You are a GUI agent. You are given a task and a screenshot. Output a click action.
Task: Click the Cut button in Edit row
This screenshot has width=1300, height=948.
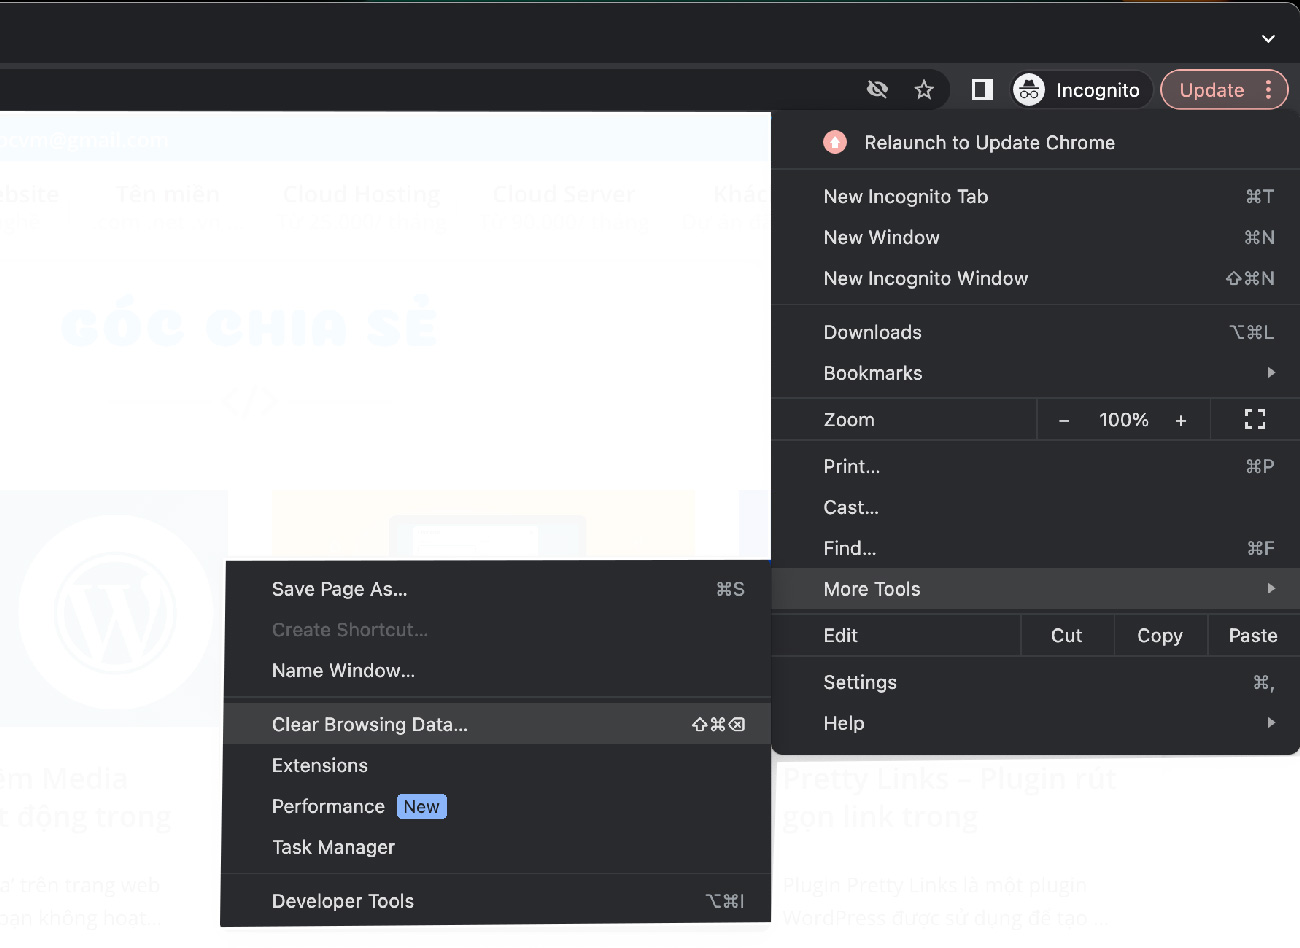pyautogui.click(x=1067, y=635)
